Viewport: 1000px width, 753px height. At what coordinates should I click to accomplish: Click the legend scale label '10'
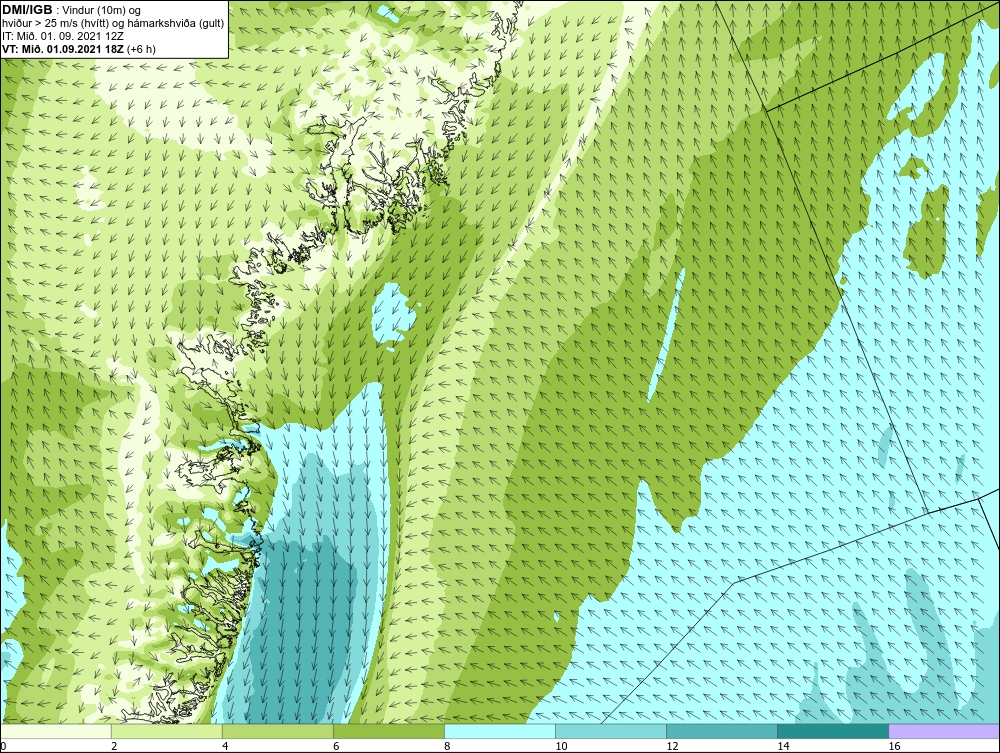point(561,746)
